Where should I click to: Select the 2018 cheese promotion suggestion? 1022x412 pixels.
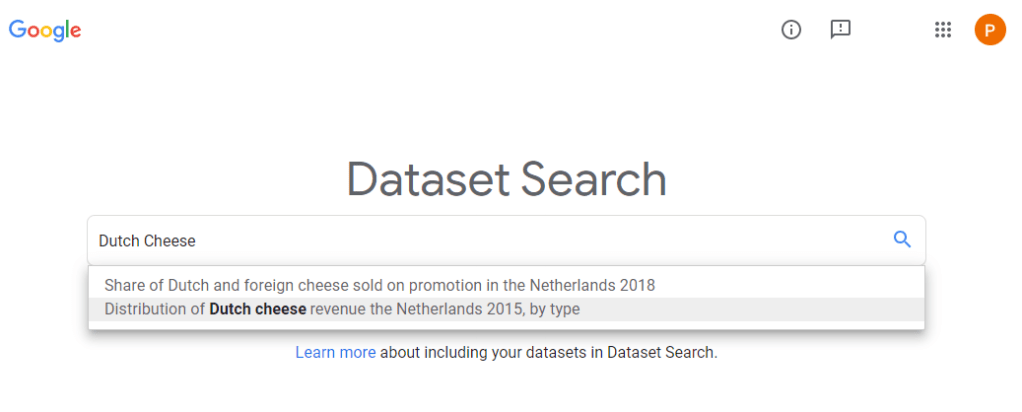[379, 285]
